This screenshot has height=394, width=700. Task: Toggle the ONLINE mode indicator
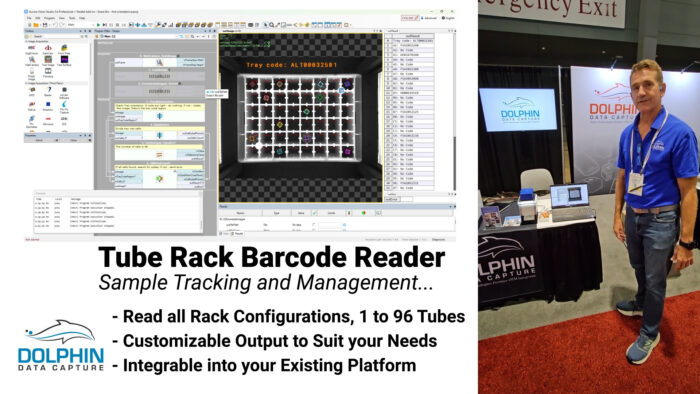[x=409, y=18]
